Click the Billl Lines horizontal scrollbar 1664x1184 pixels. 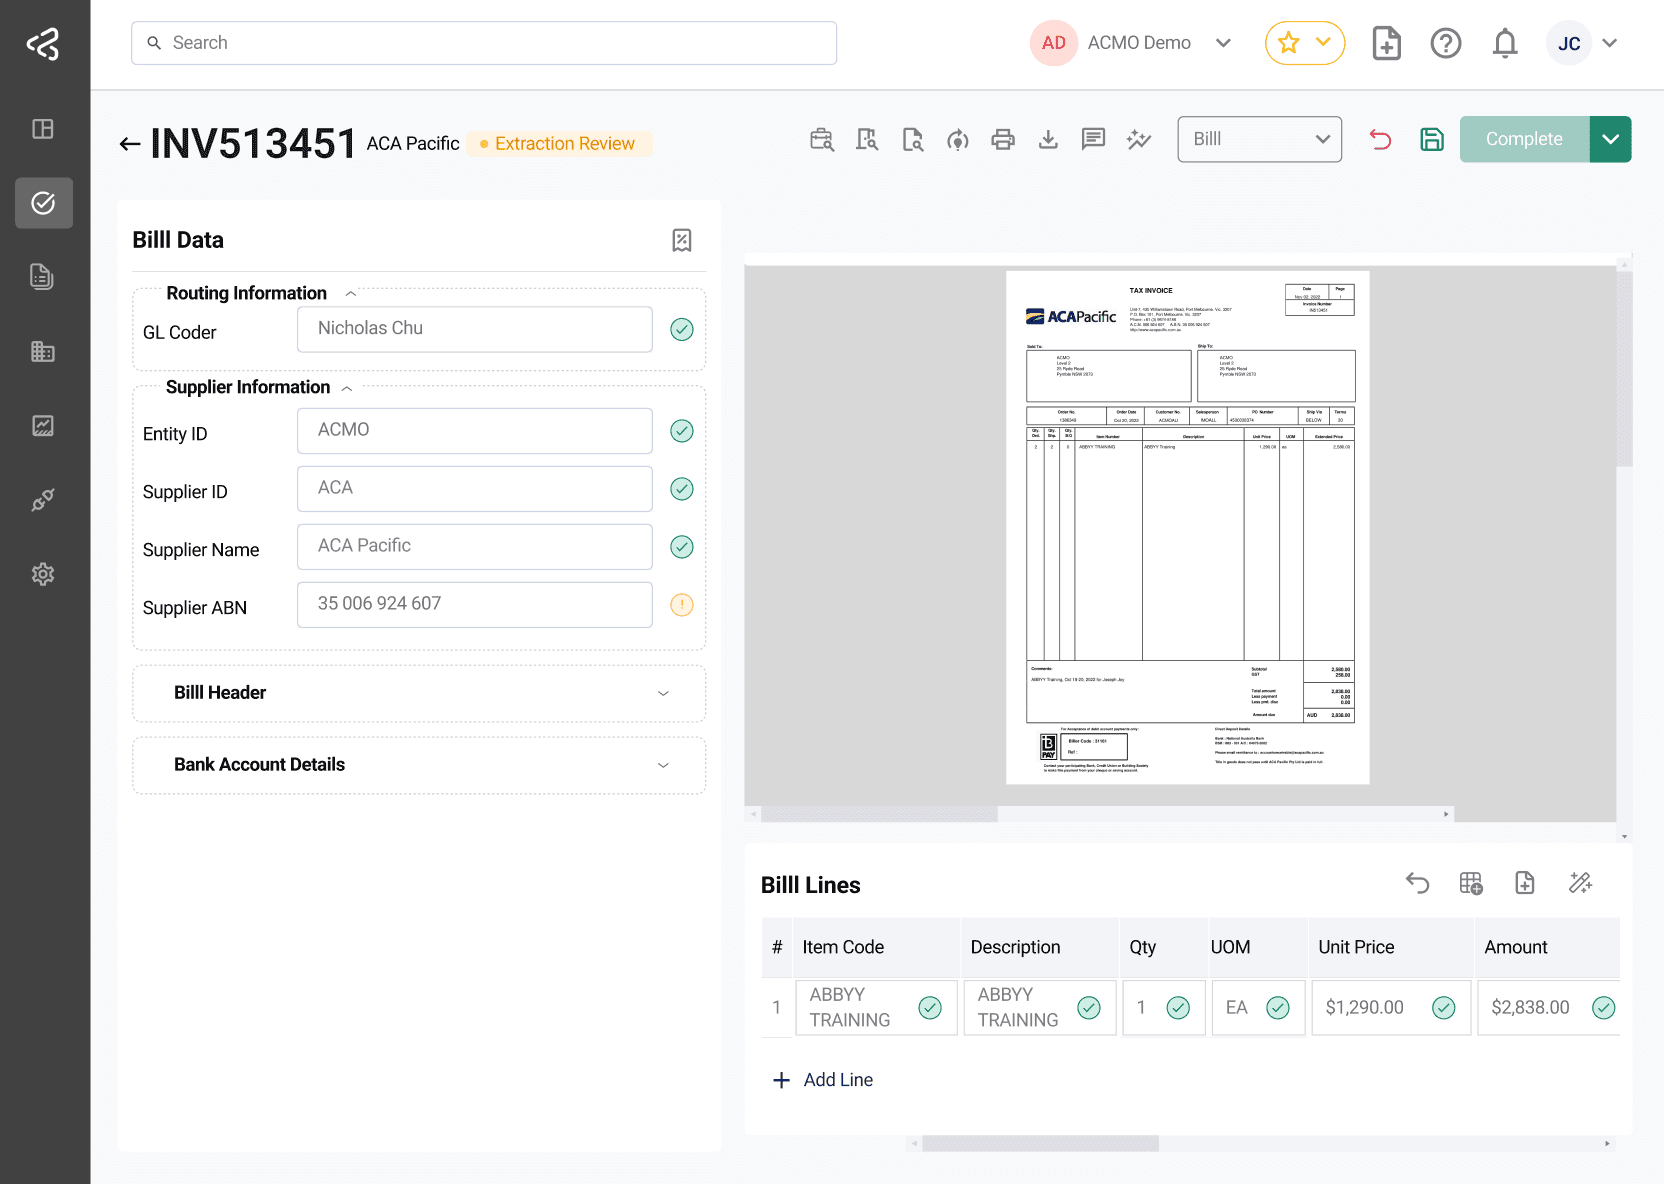tap(1040, 1143)
